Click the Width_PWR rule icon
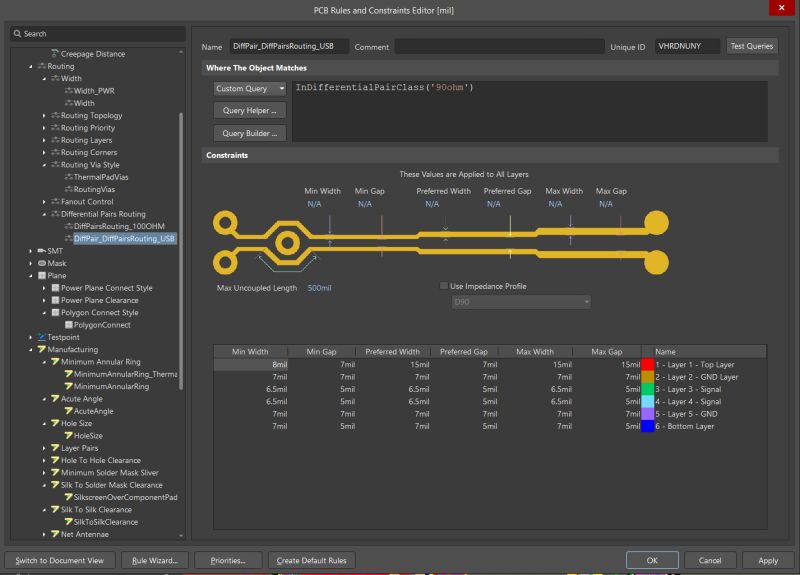 click(x=68, y=91)
